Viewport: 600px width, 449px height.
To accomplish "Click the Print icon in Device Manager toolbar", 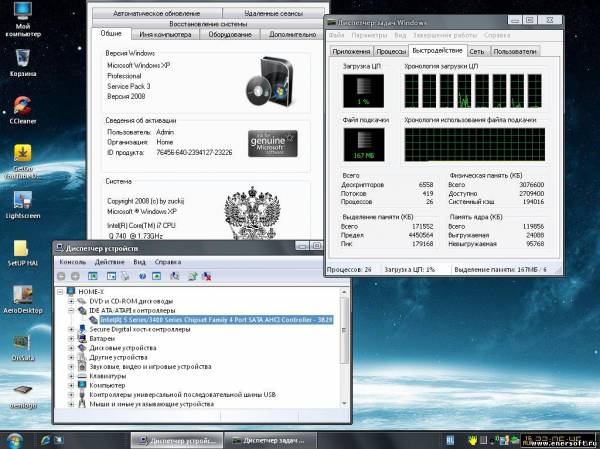I will (125, 276).
